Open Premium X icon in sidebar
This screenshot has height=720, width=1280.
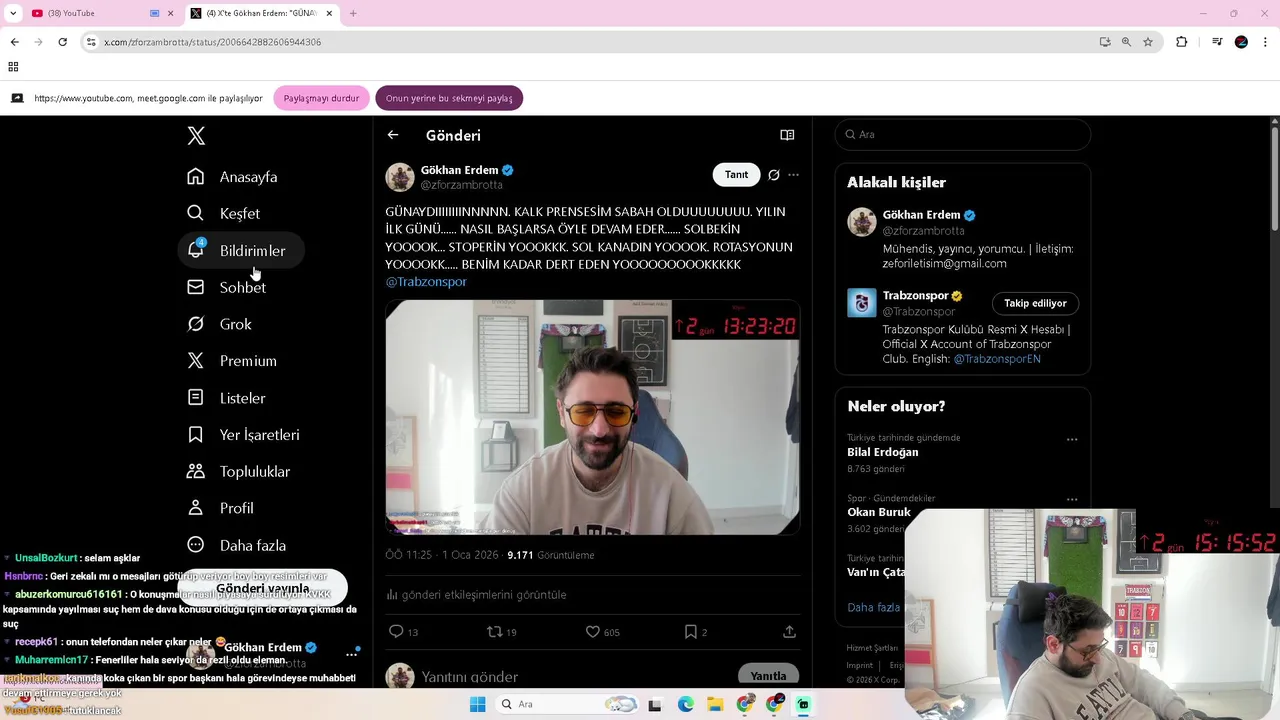(196, 361)
